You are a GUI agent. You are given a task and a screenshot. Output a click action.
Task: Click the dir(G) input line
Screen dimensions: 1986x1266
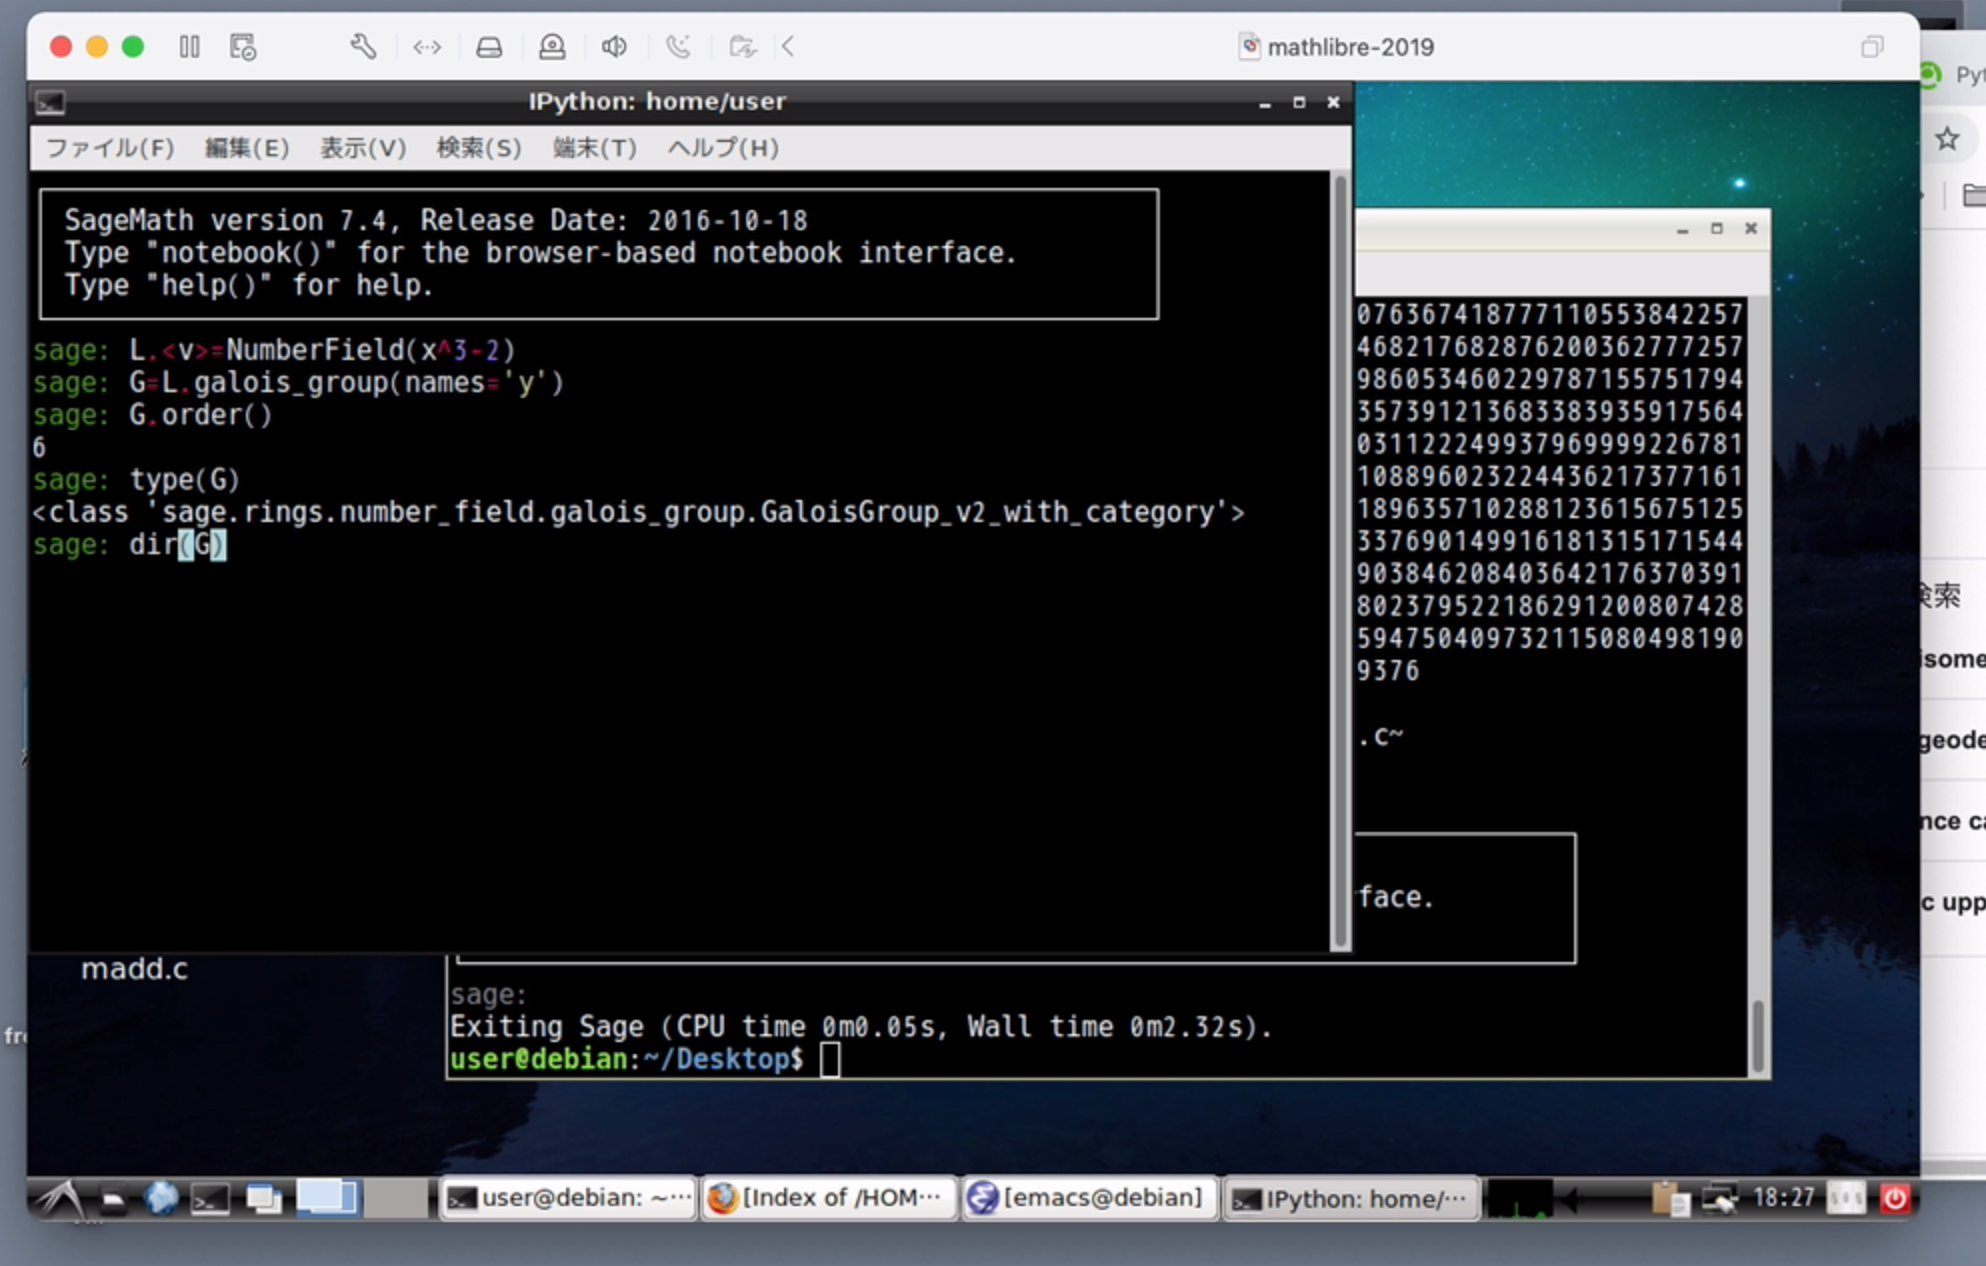(130, 545)
